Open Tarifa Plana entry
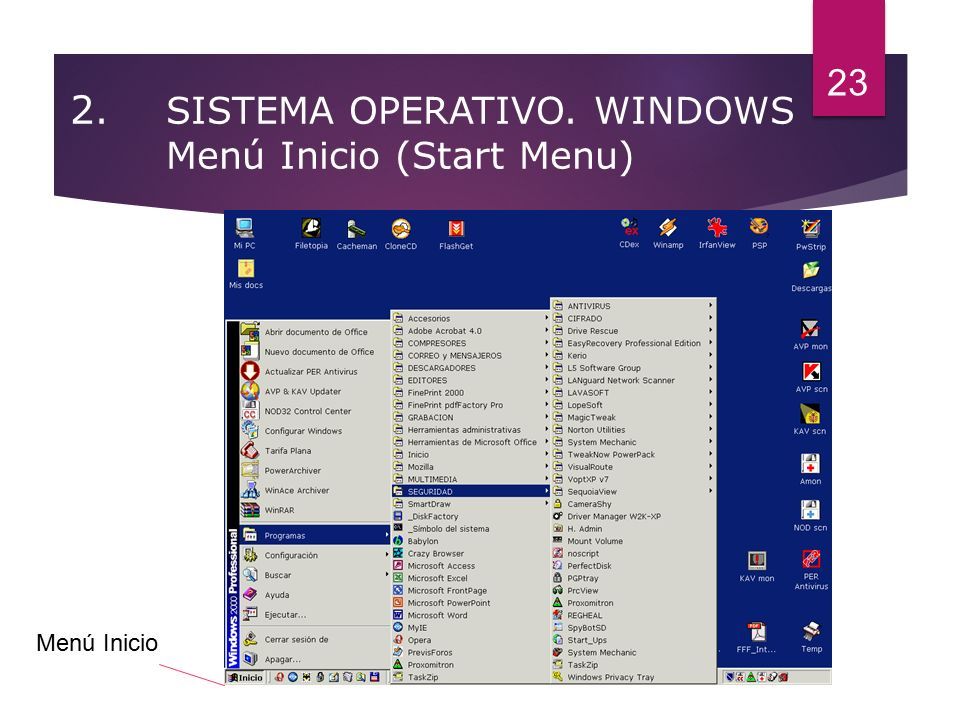 point(313,451)
